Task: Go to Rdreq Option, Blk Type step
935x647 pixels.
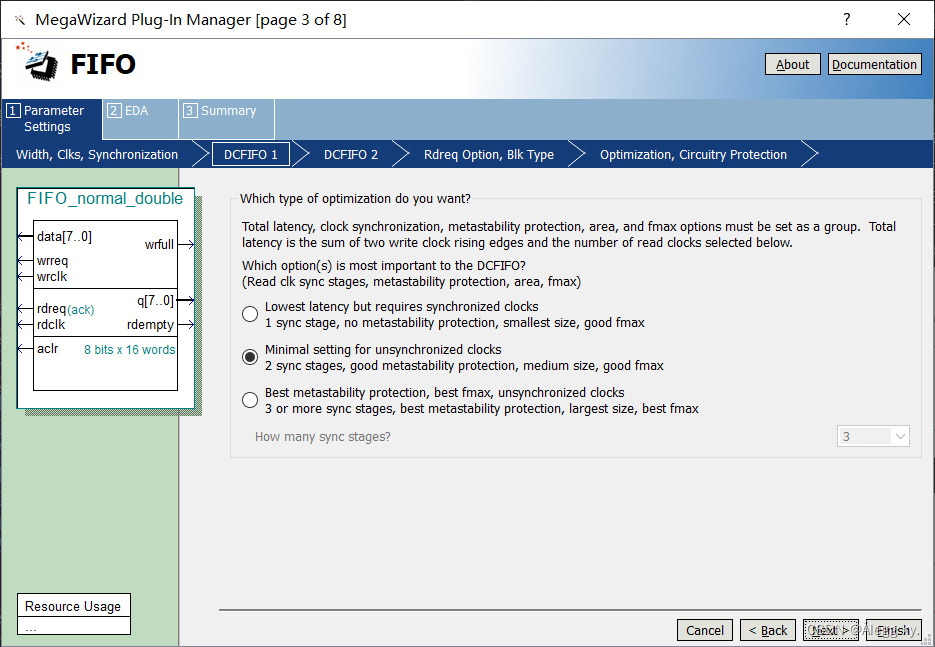Action: [489, 154]
